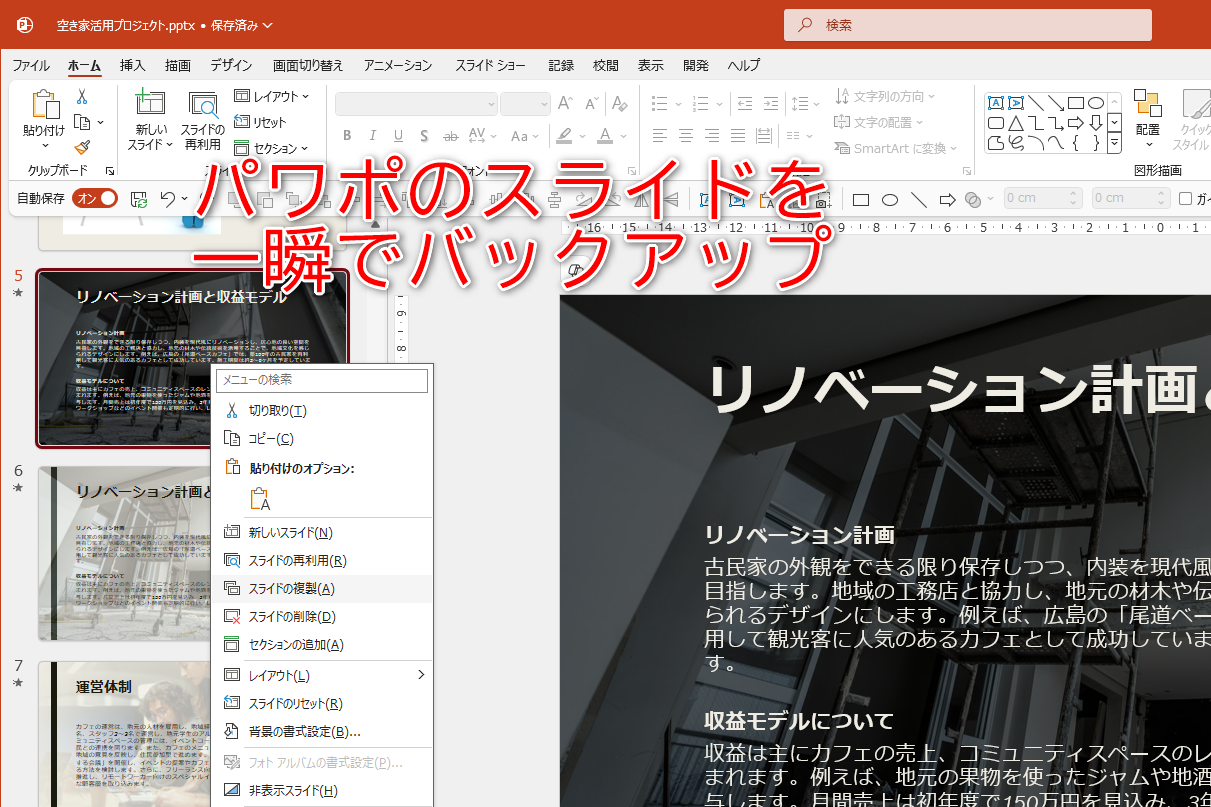
Task: Open the font color swatch
Action: click(x=605, y=135)
